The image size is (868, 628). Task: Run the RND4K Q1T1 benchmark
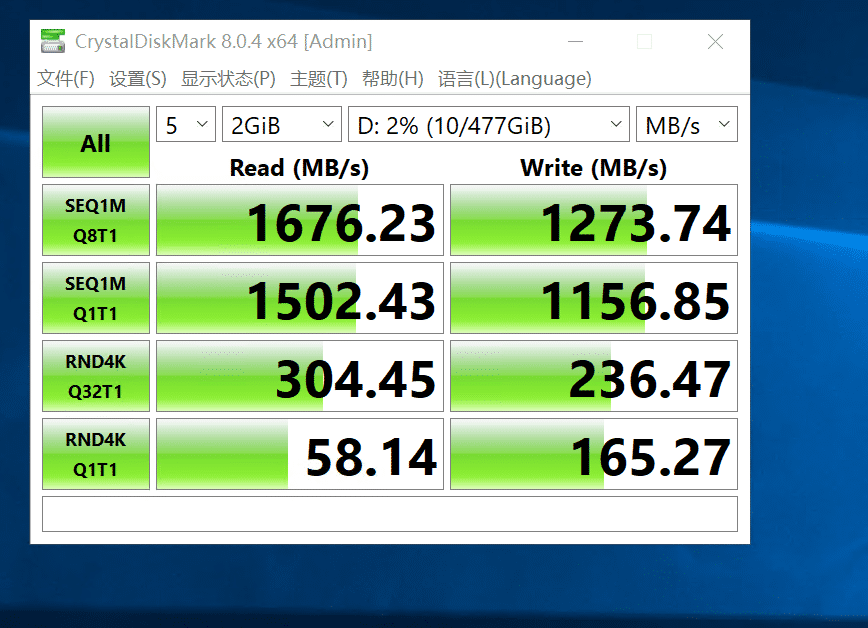click(x=96, y=454)
